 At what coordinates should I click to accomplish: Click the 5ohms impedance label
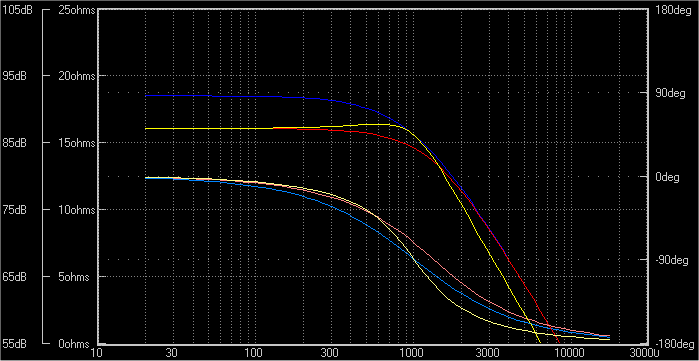74,277
